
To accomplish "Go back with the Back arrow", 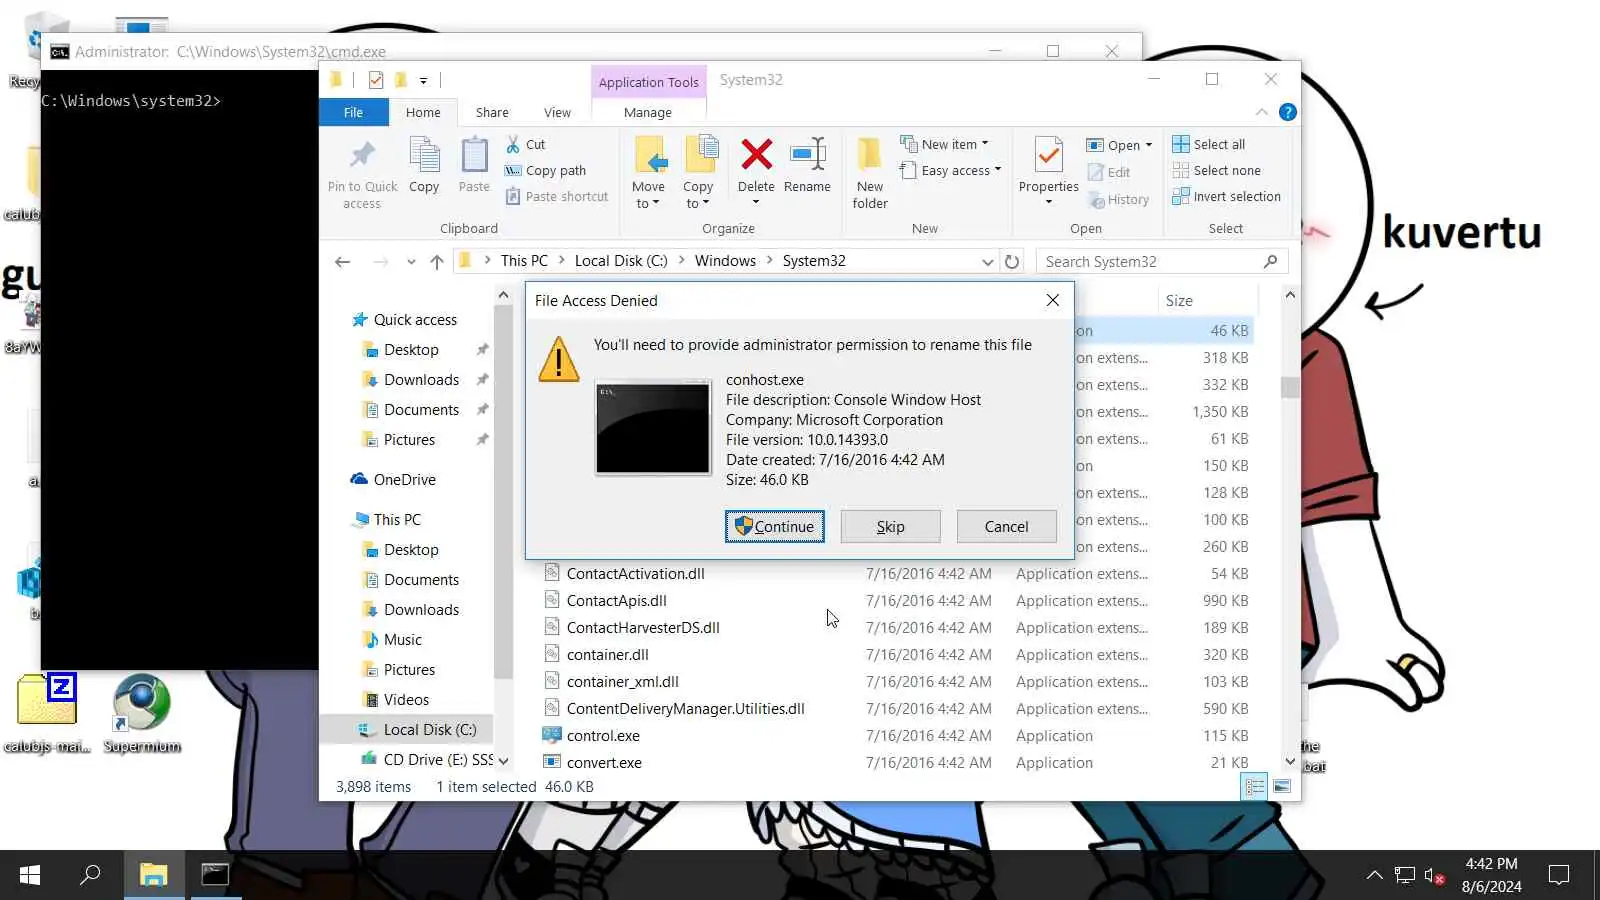I will tap(343, 261).
